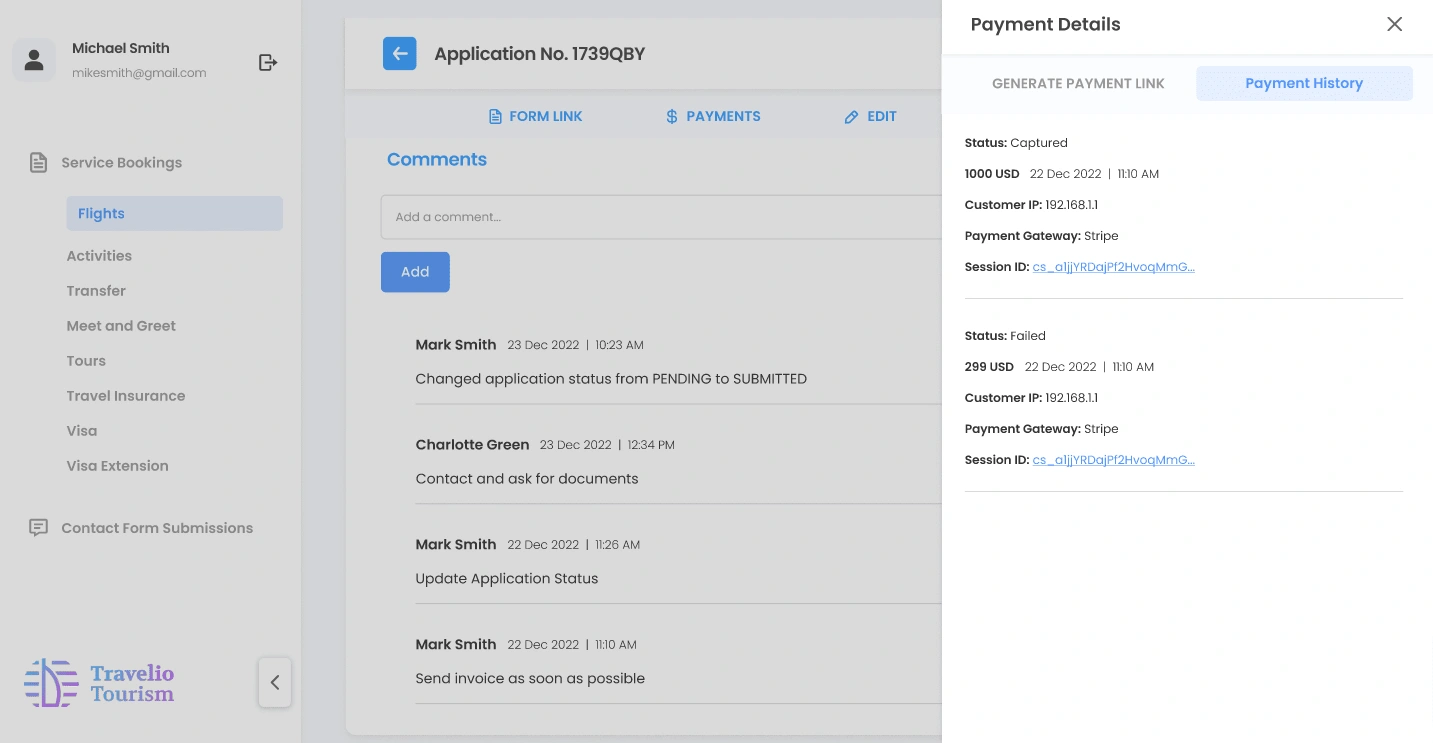
Task: Open the PAYMENTS option
Action: (713, 117)
